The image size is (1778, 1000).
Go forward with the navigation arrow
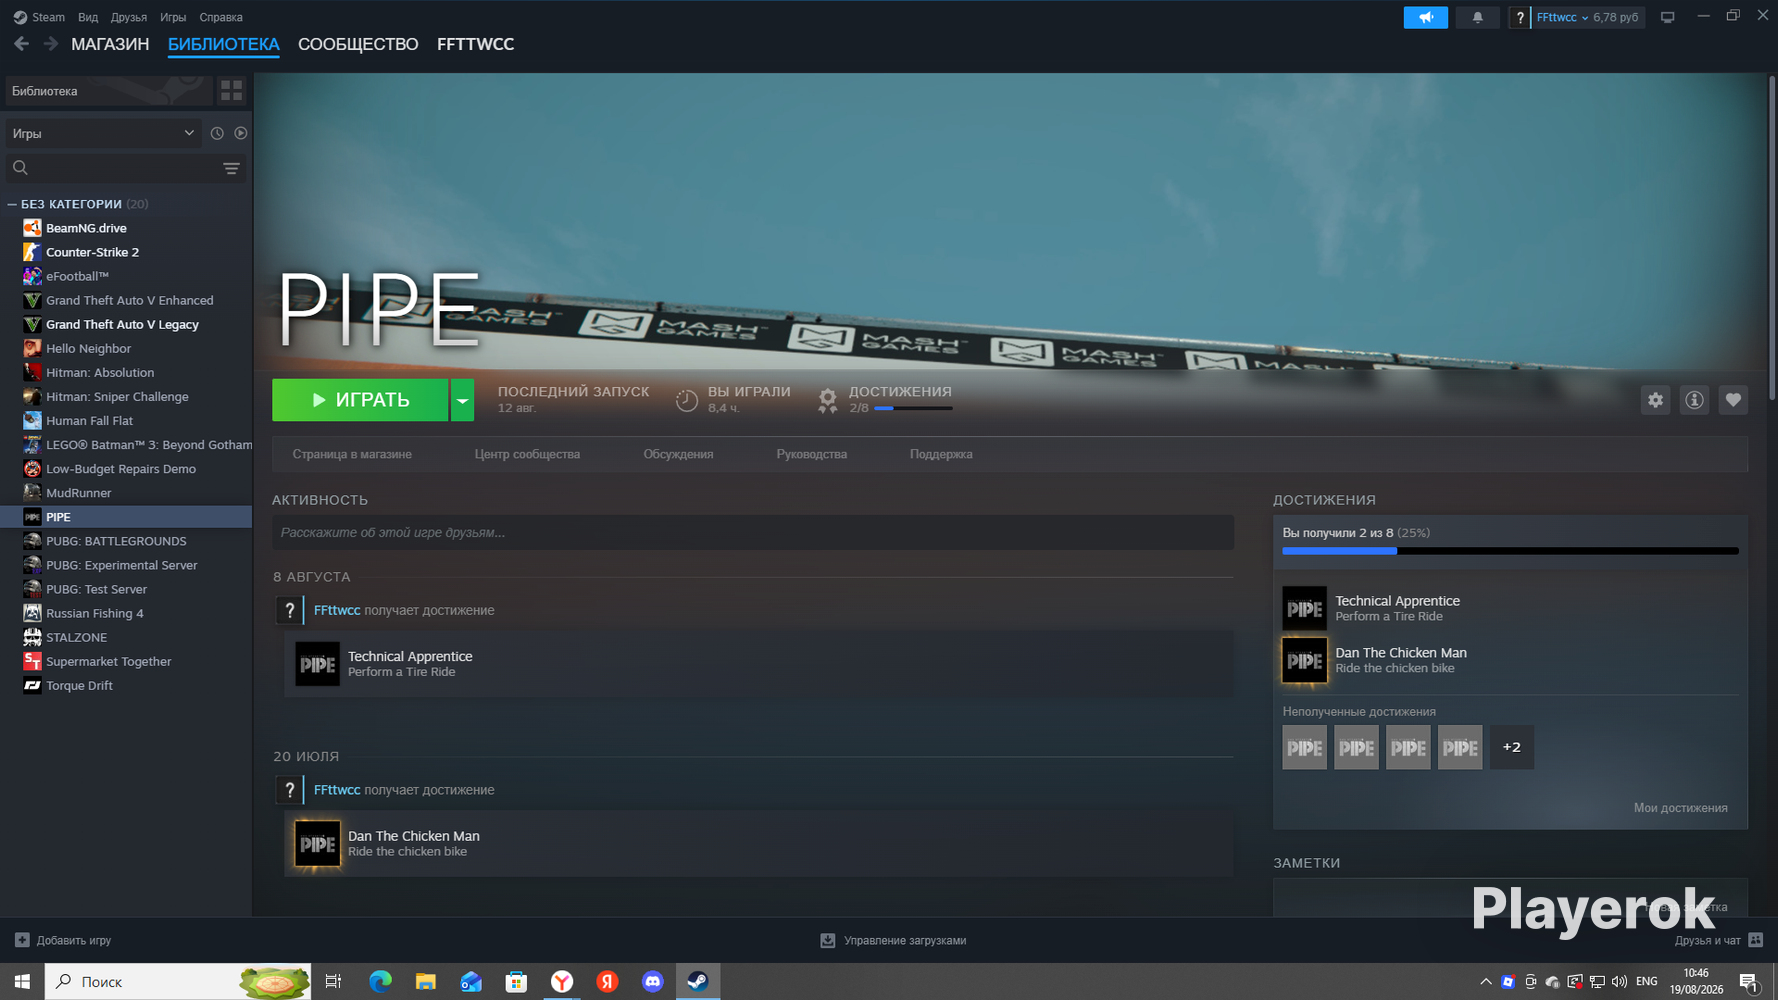point(50,44)
